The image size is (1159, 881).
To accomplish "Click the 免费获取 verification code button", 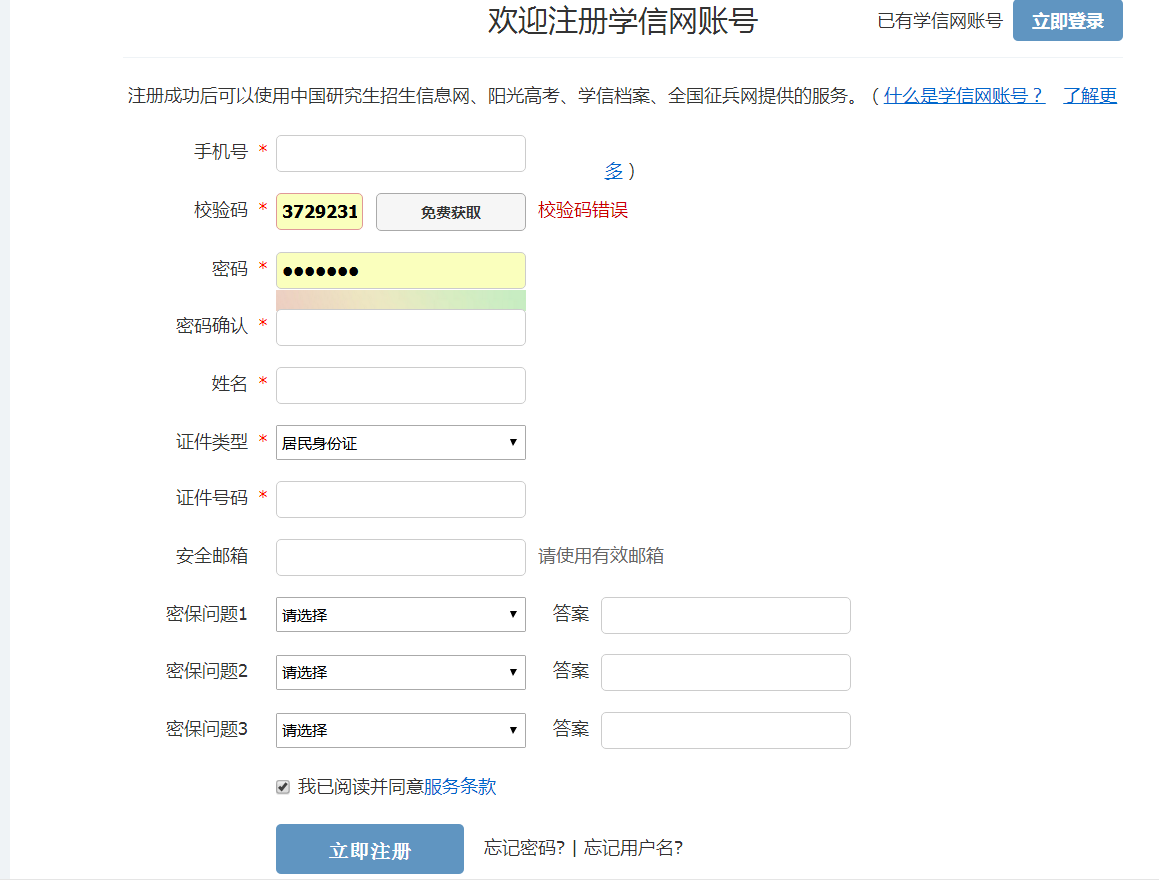I will pos(450,211).
